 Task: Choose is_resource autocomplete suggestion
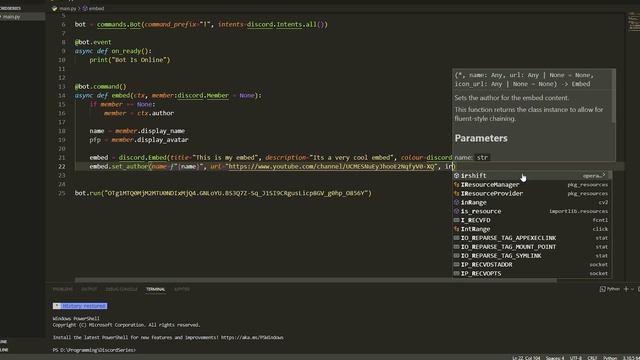point(532,211)
